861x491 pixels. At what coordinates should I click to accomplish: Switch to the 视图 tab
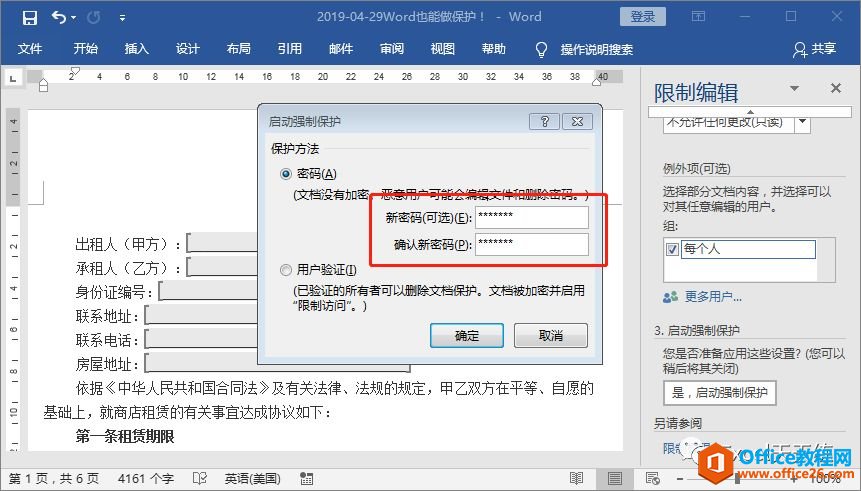443,49
